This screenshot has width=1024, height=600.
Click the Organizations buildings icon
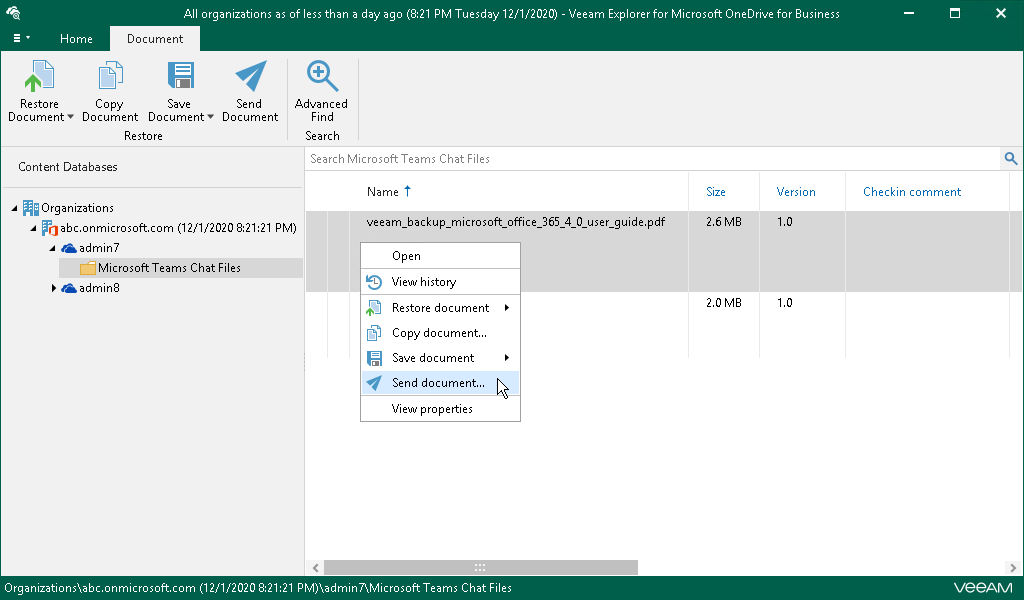coord(31,208)
